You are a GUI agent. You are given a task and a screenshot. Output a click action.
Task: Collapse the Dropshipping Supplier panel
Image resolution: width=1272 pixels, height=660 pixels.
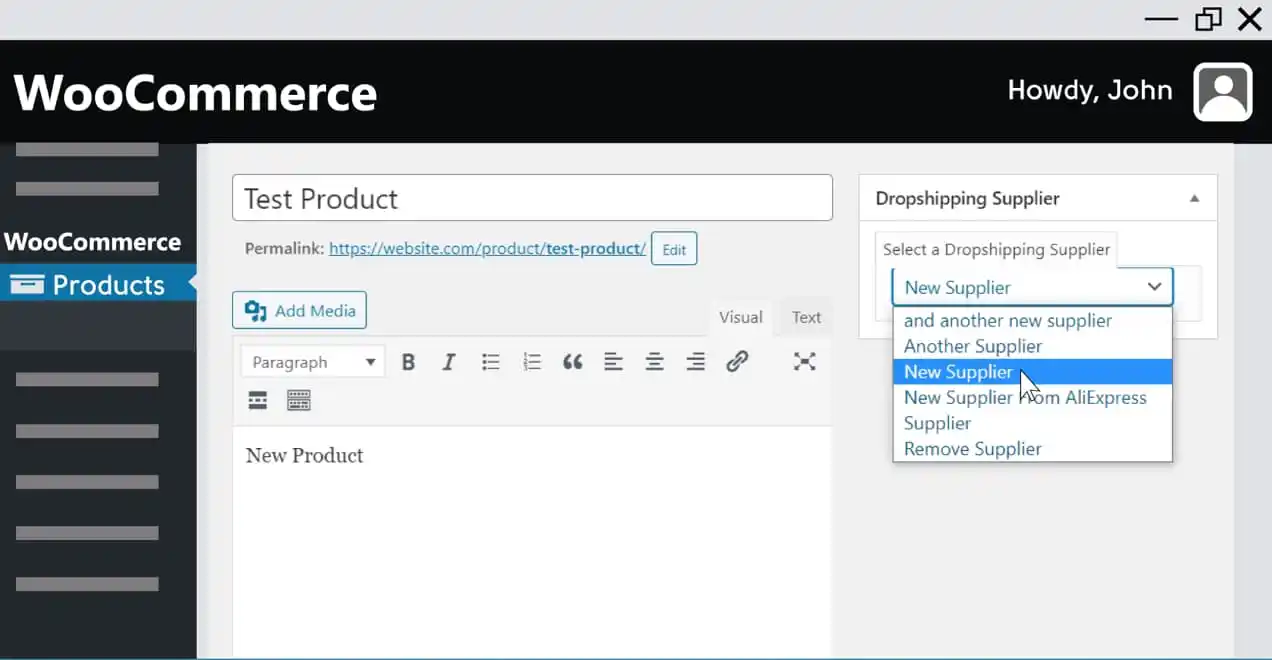tap(1194, 199)
